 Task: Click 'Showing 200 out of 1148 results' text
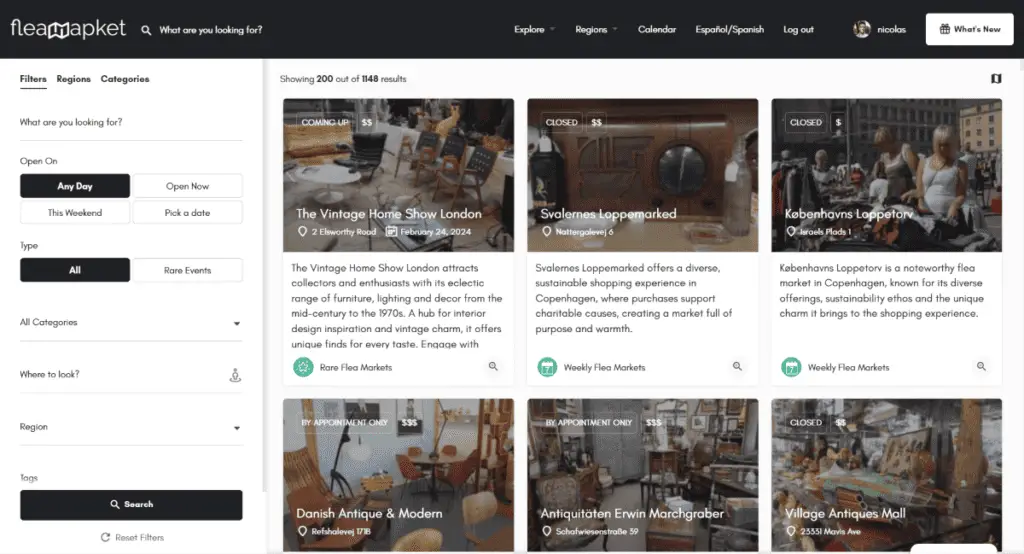click(x=343, y=79)
